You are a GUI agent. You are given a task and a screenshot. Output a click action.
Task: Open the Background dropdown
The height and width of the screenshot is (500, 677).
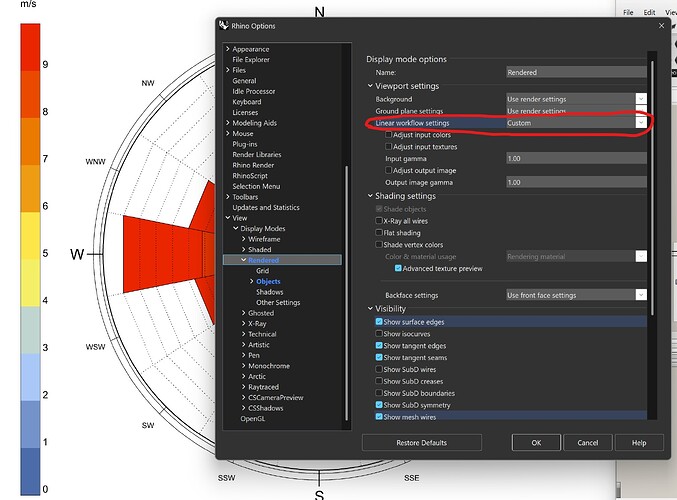click(641, 99)
